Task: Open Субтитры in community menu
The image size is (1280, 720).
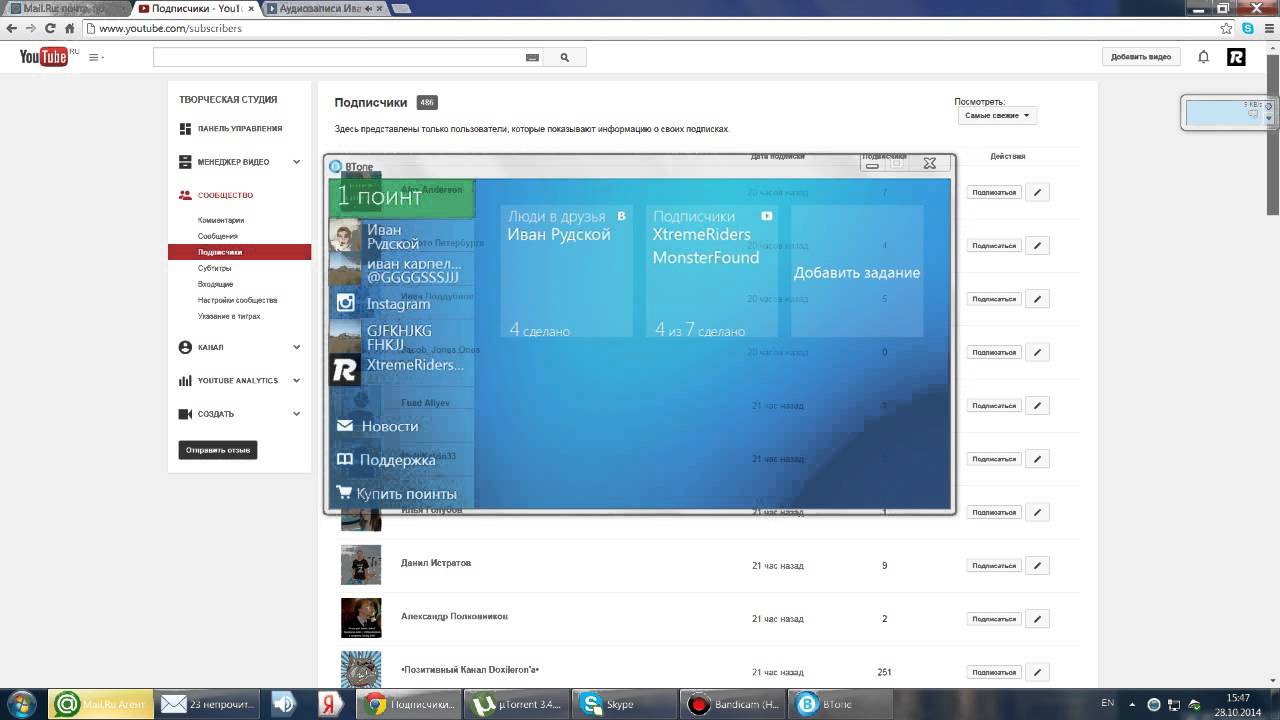Action: point(215,268)
